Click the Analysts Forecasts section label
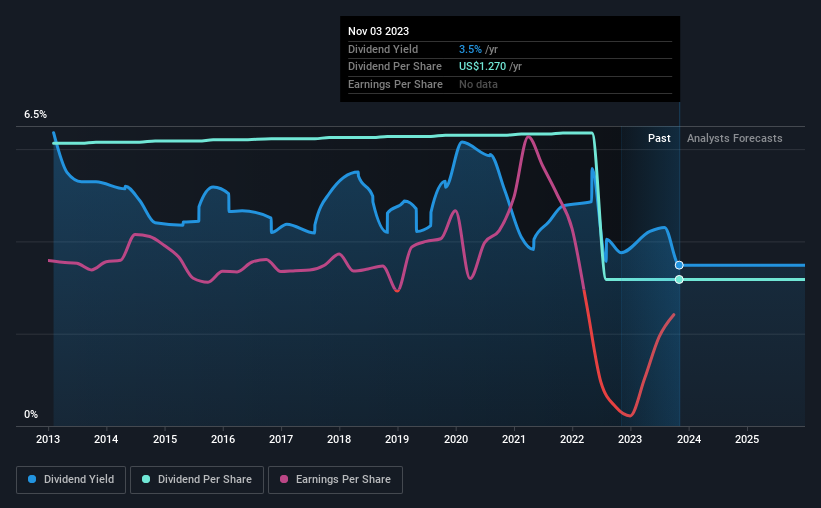Viewport: 821px width, 508px height. point(735,138)
